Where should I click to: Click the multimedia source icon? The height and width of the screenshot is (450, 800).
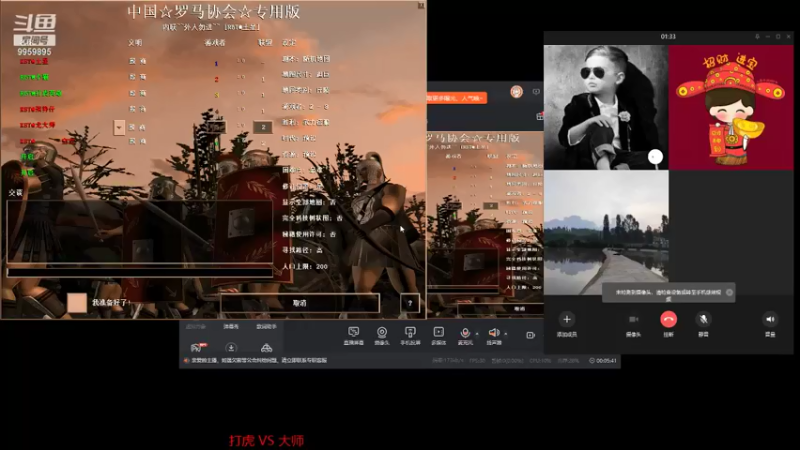click(x=438, y=332)
